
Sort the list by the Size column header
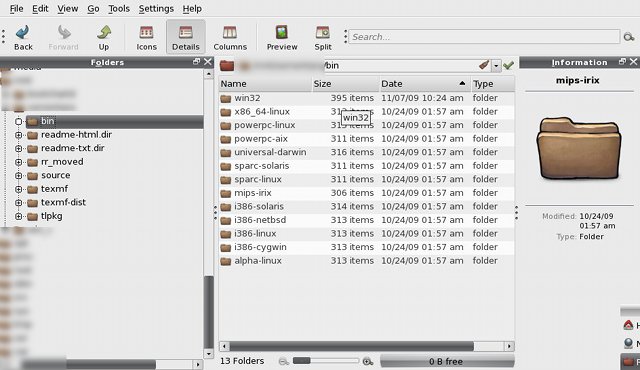346,84
